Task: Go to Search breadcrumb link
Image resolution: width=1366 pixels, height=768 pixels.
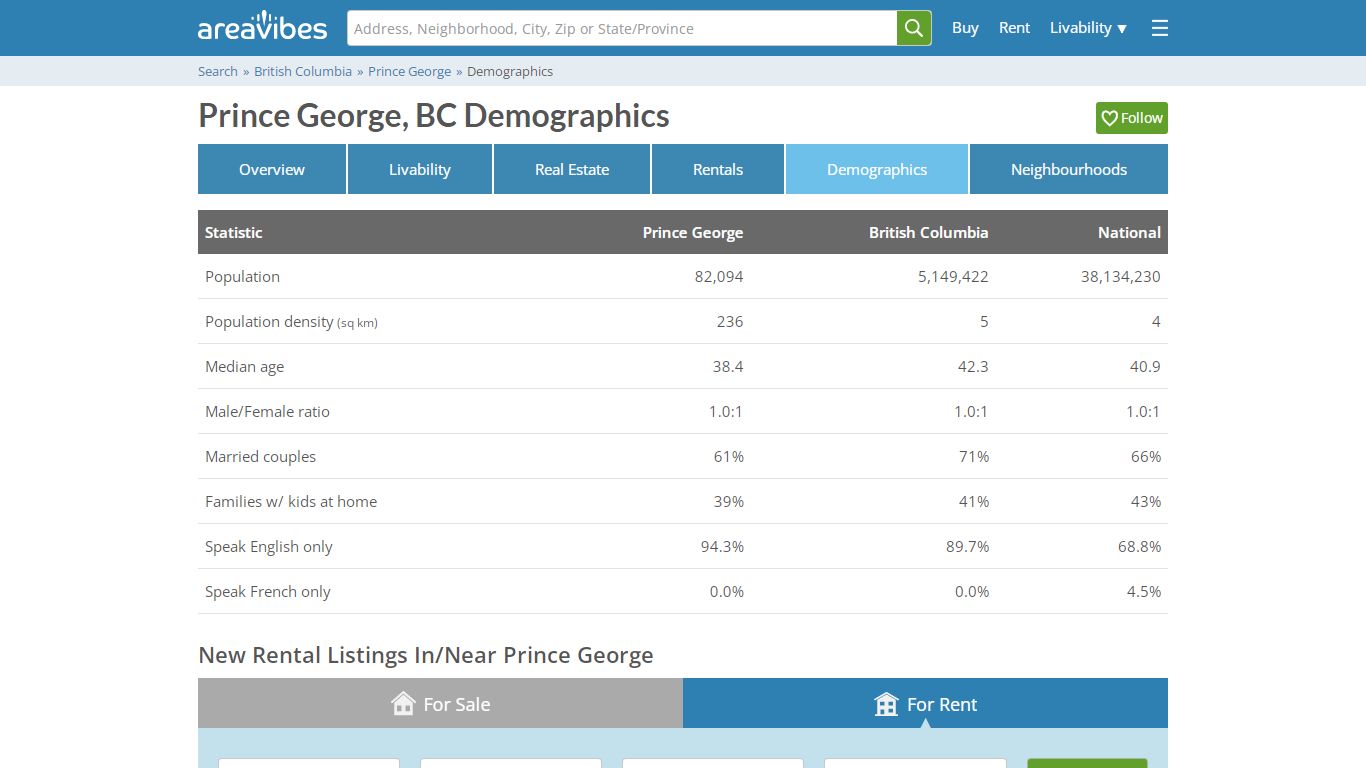Action: pyautogui.click(x=218, y=71)
